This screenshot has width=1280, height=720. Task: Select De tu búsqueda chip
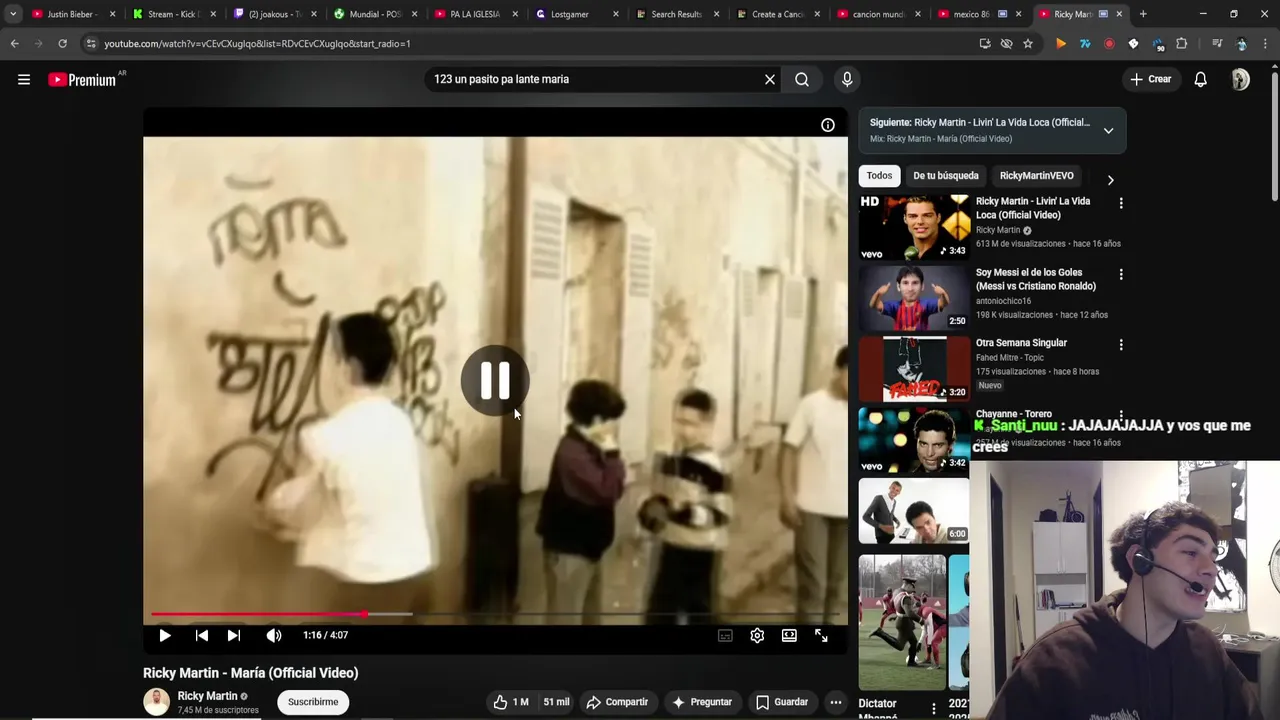(x=946, y=176)
